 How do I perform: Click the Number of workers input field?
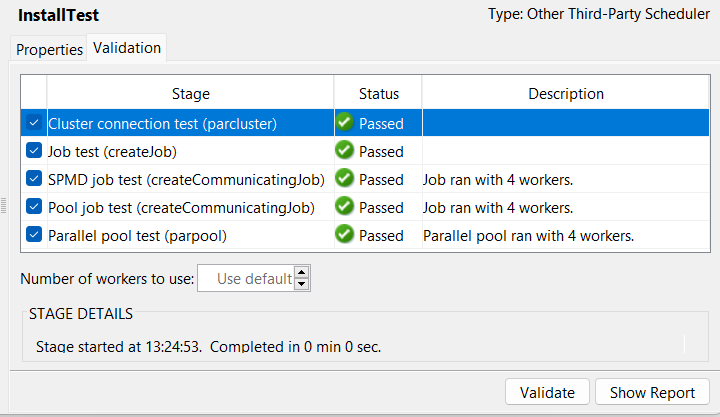pyautogui.click(x=246, y=278)
